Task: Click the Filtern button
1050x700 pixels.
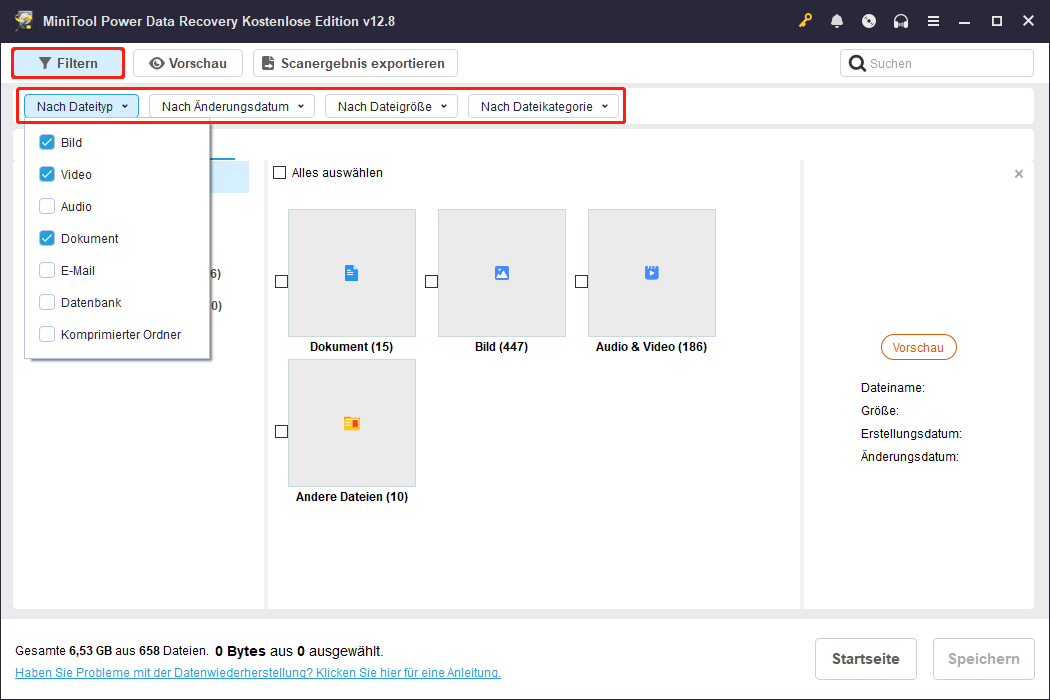Action: pos(68,63)
